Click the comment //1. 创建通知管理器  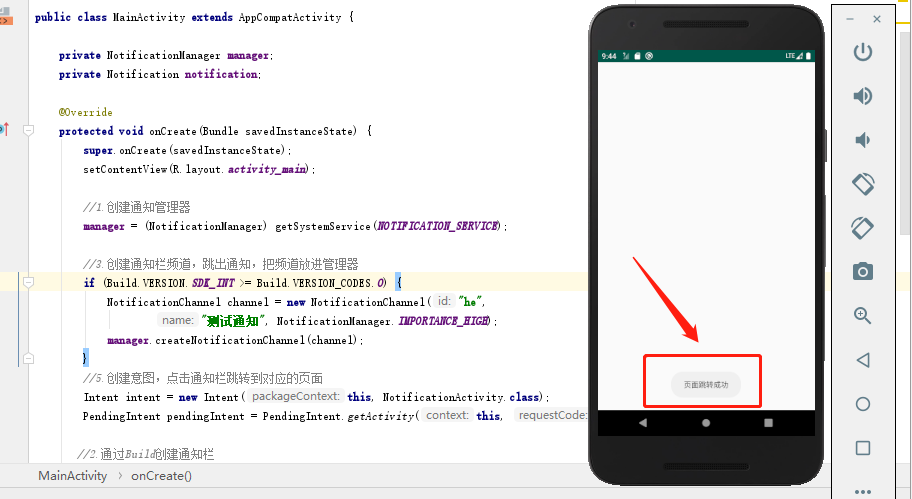[x=137, y=207]
